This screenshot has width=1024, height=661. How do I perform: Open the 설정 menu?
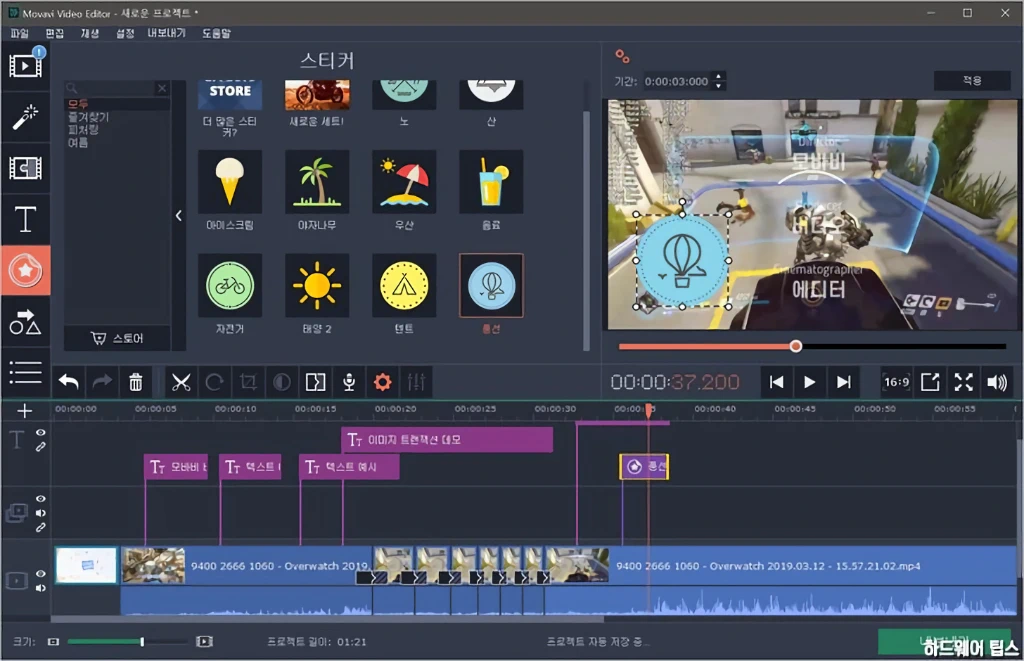(125, 33)
